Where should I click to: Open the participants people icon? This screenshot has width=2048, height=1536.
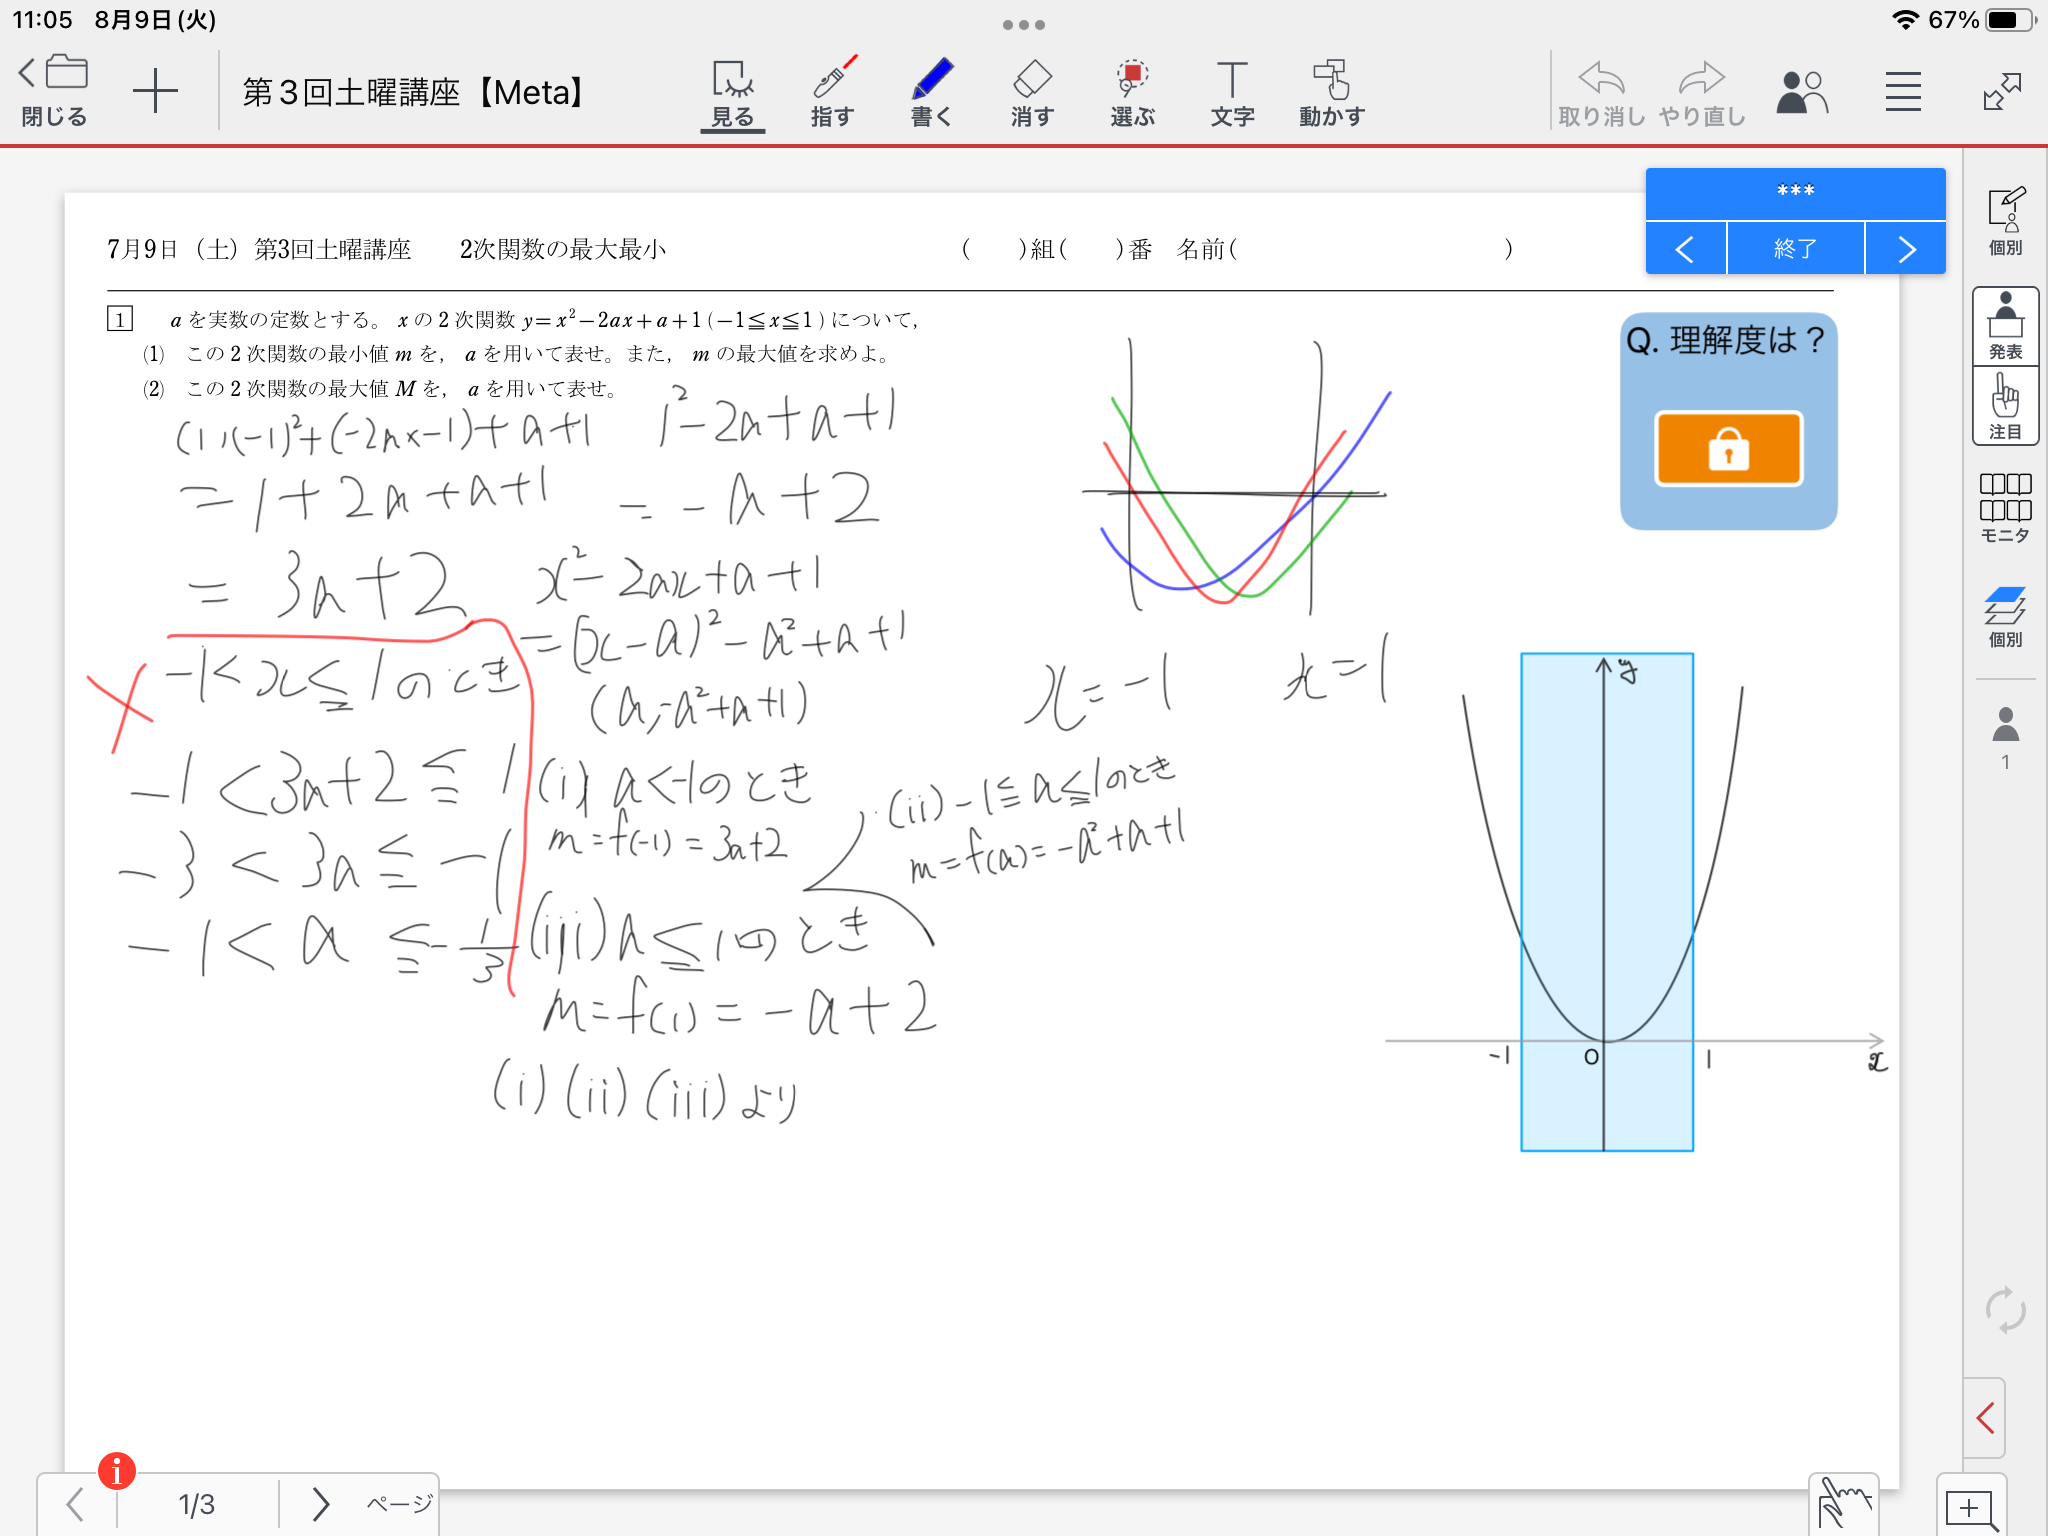tap(1801, 92)
